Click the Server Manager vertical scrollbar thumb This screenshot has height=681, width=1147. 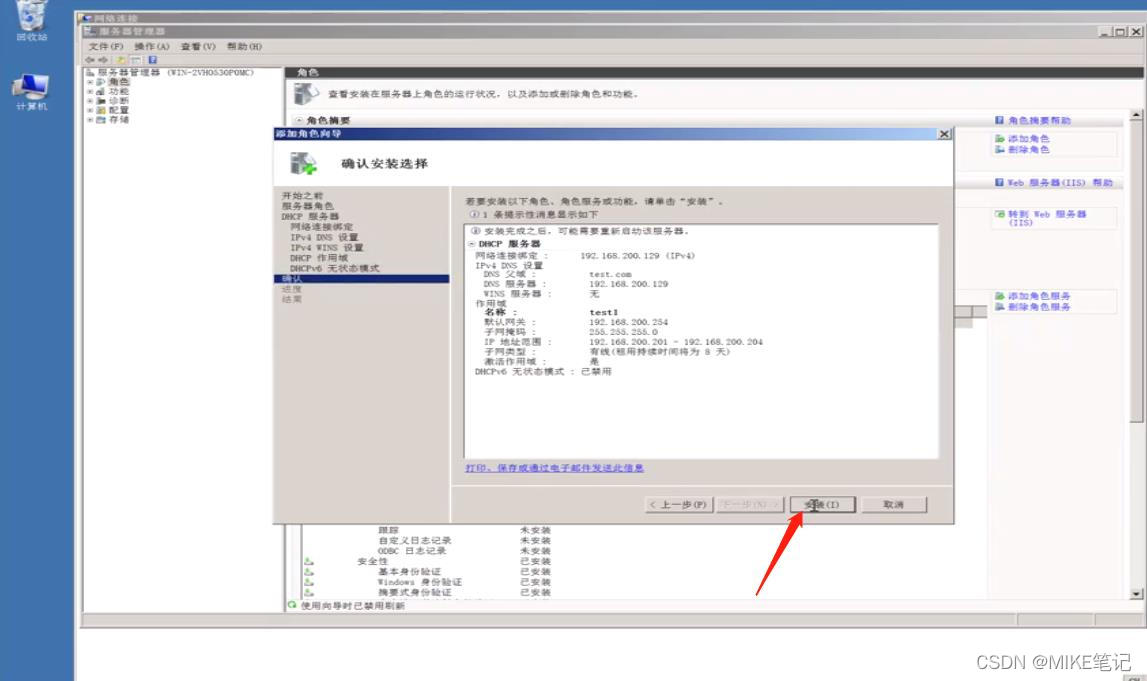coord(1136,271)
